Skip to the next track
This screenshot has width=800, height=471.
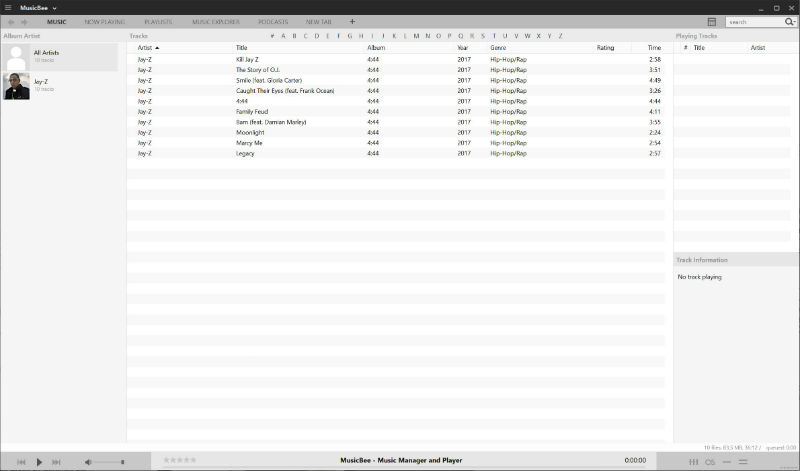point(56,462)
